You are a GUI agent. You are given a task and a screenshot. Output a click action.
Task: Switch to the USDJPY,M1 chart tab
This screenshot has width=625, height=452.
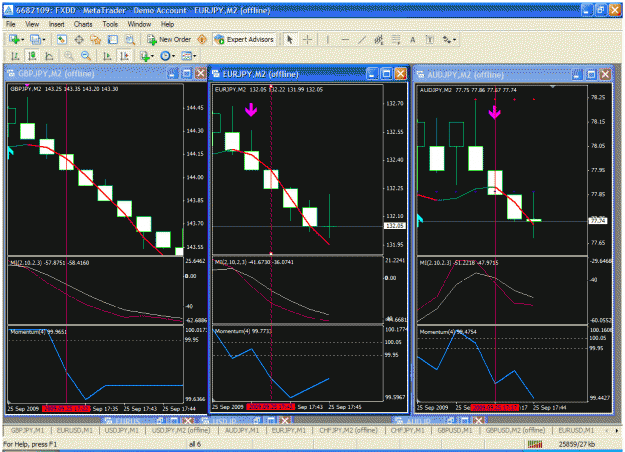tap(122, 430)
